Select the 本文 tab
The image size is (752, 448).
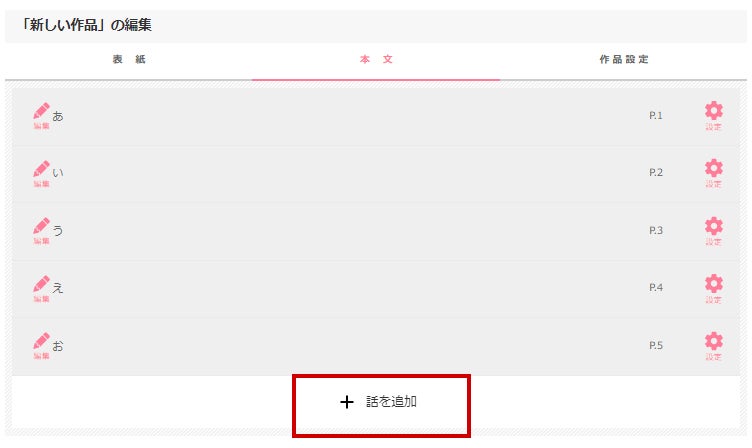[376, 59]
